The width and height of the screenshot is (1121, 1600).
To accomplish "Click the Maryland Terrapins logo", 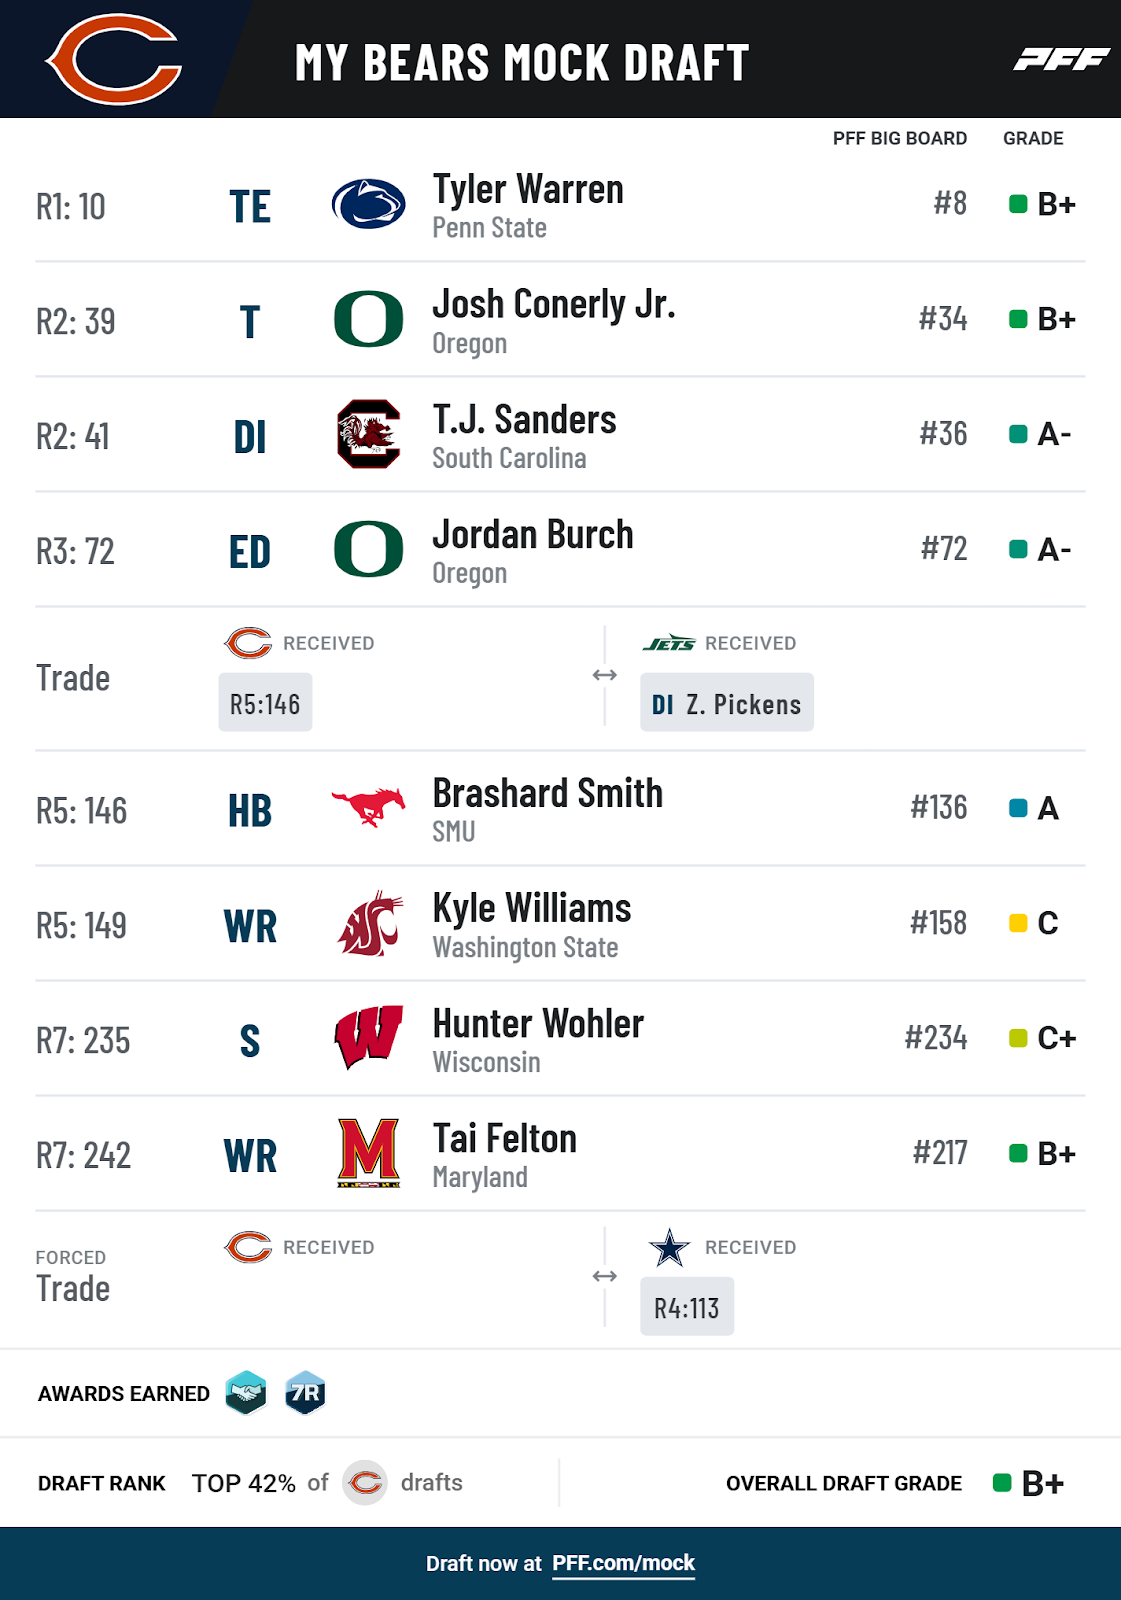I will (369, 1153).
